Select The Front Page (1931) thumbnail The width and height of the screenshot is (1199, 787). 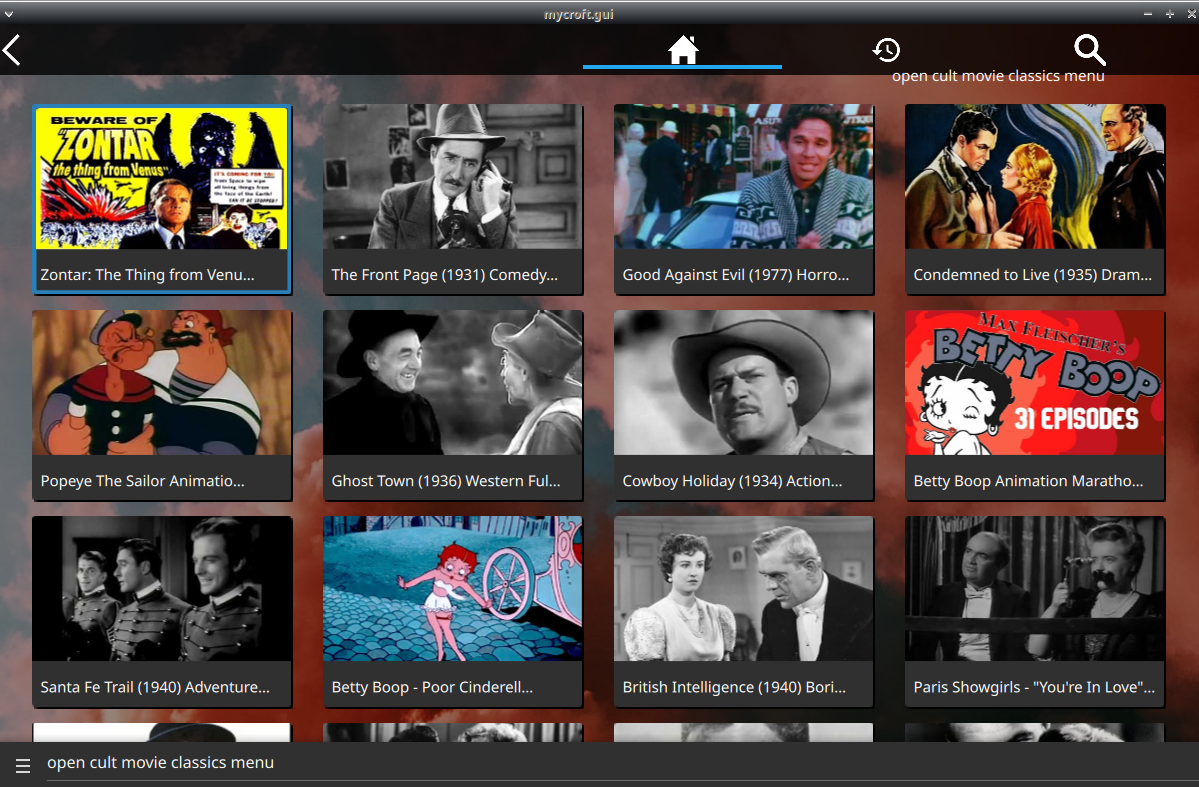(x=453, y=177)
